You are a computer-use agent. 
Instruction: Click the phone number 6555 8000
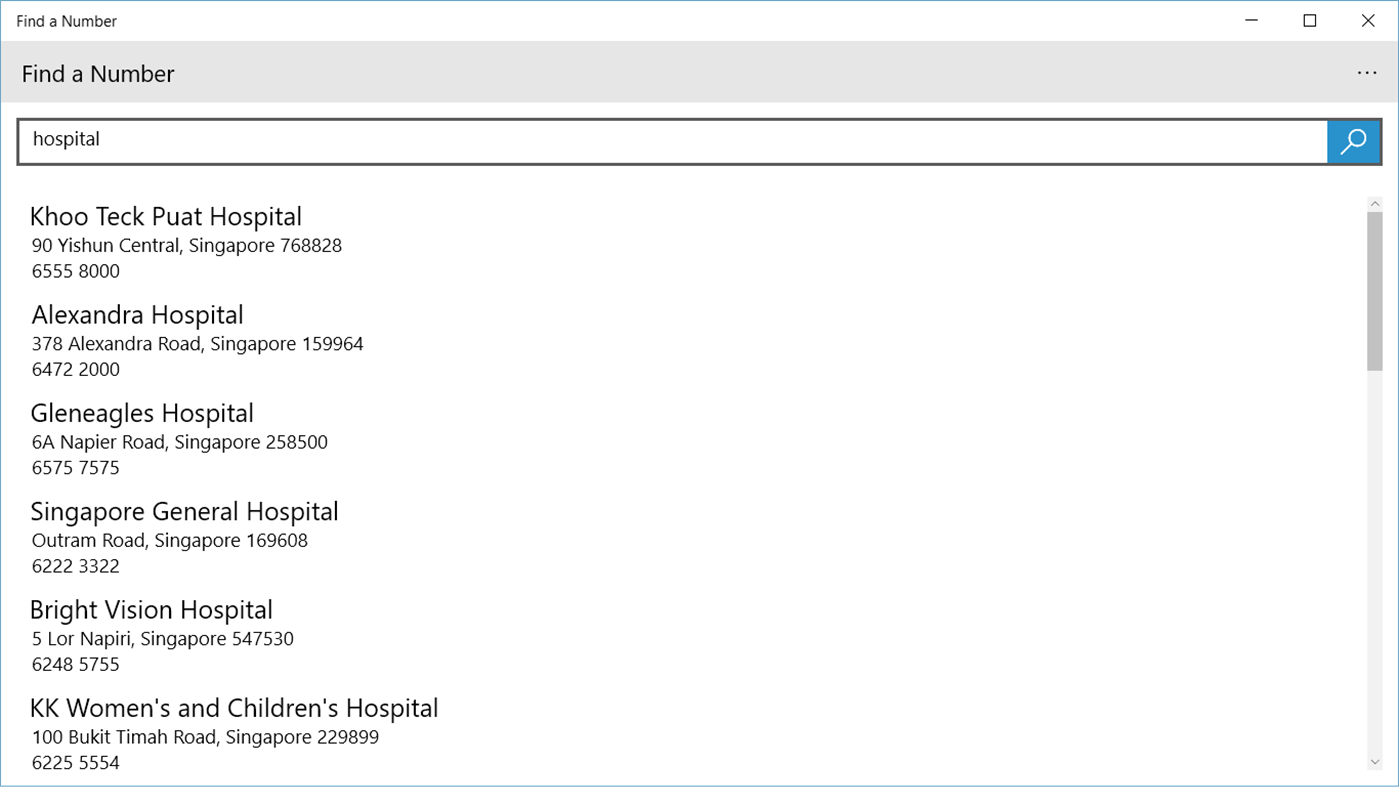(x=75, y=271)
